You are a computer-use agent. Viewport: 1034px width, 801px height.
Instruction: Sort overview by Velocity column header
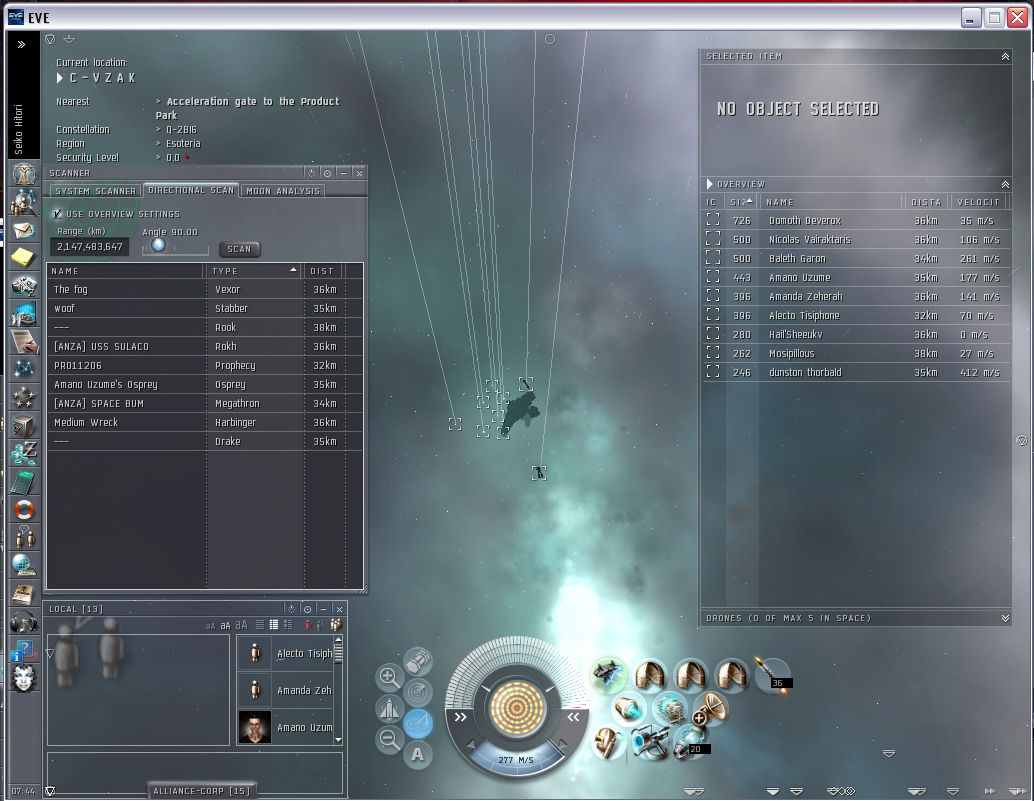978,202
